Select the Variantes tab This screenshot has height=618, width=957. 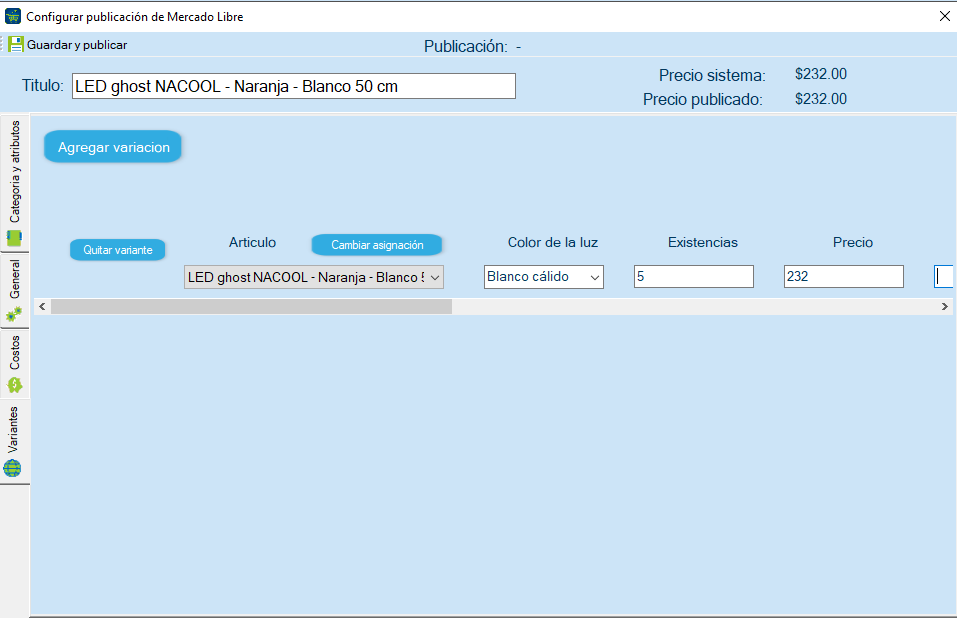tap(15, 442)
